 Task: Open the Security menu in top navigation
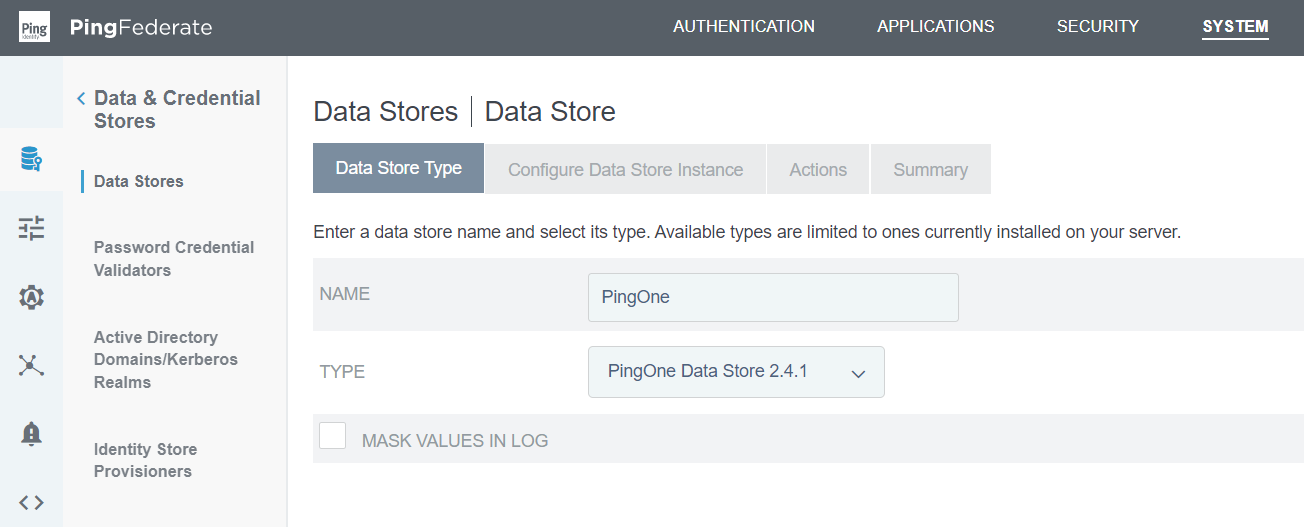1097,27
